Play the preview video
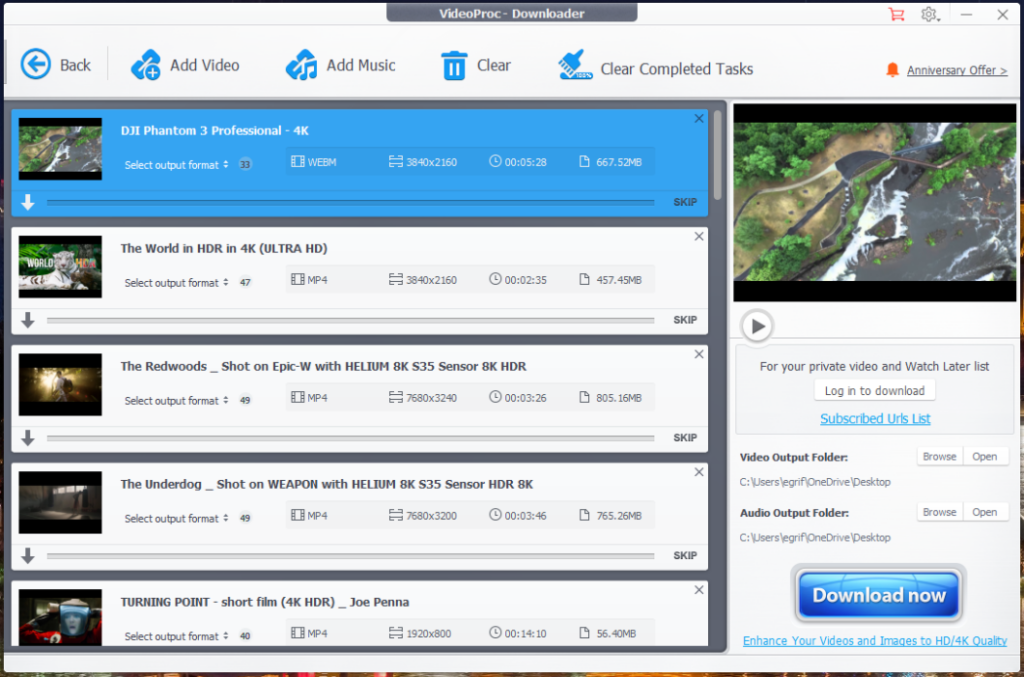This screenshot has width=1024, height=677. tap(757, 325)
